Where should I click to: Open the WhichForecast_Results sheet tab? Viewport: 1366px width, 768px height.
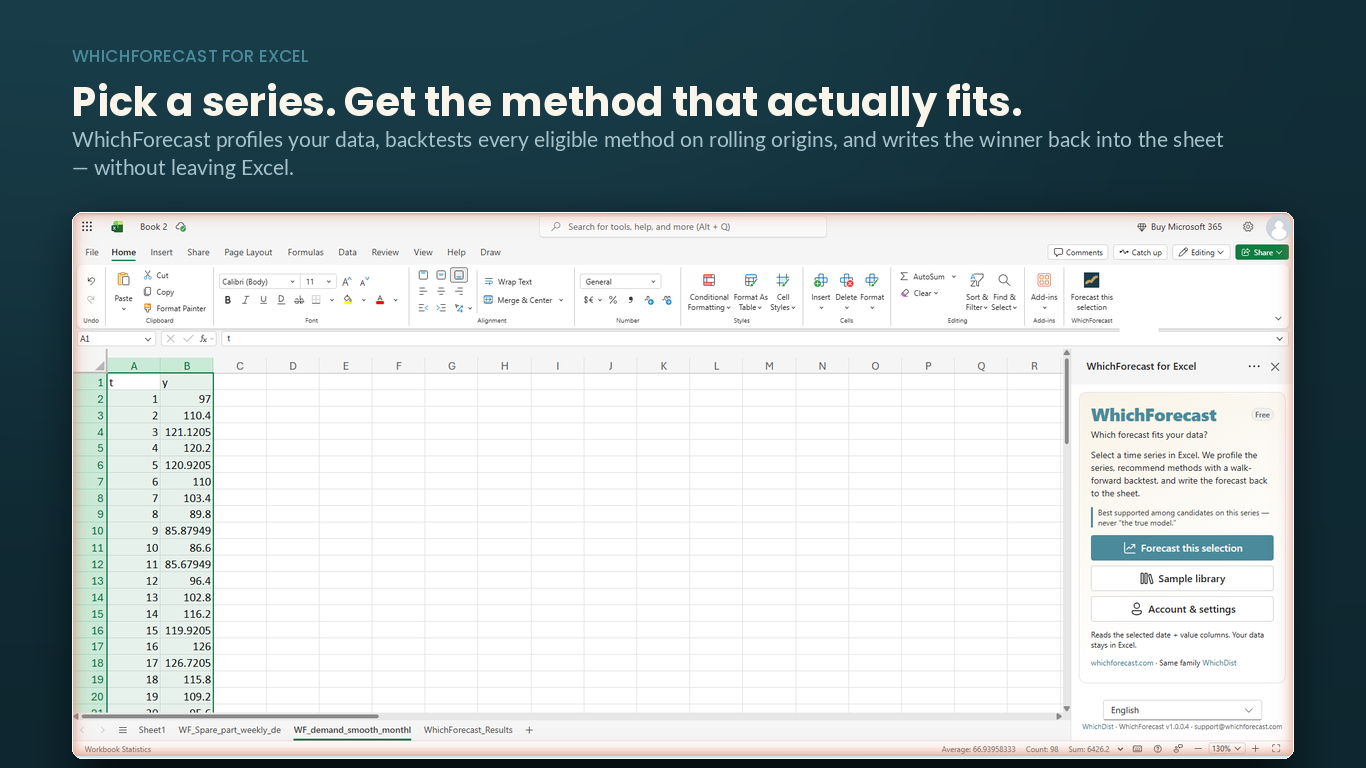(x=468, y=730)
